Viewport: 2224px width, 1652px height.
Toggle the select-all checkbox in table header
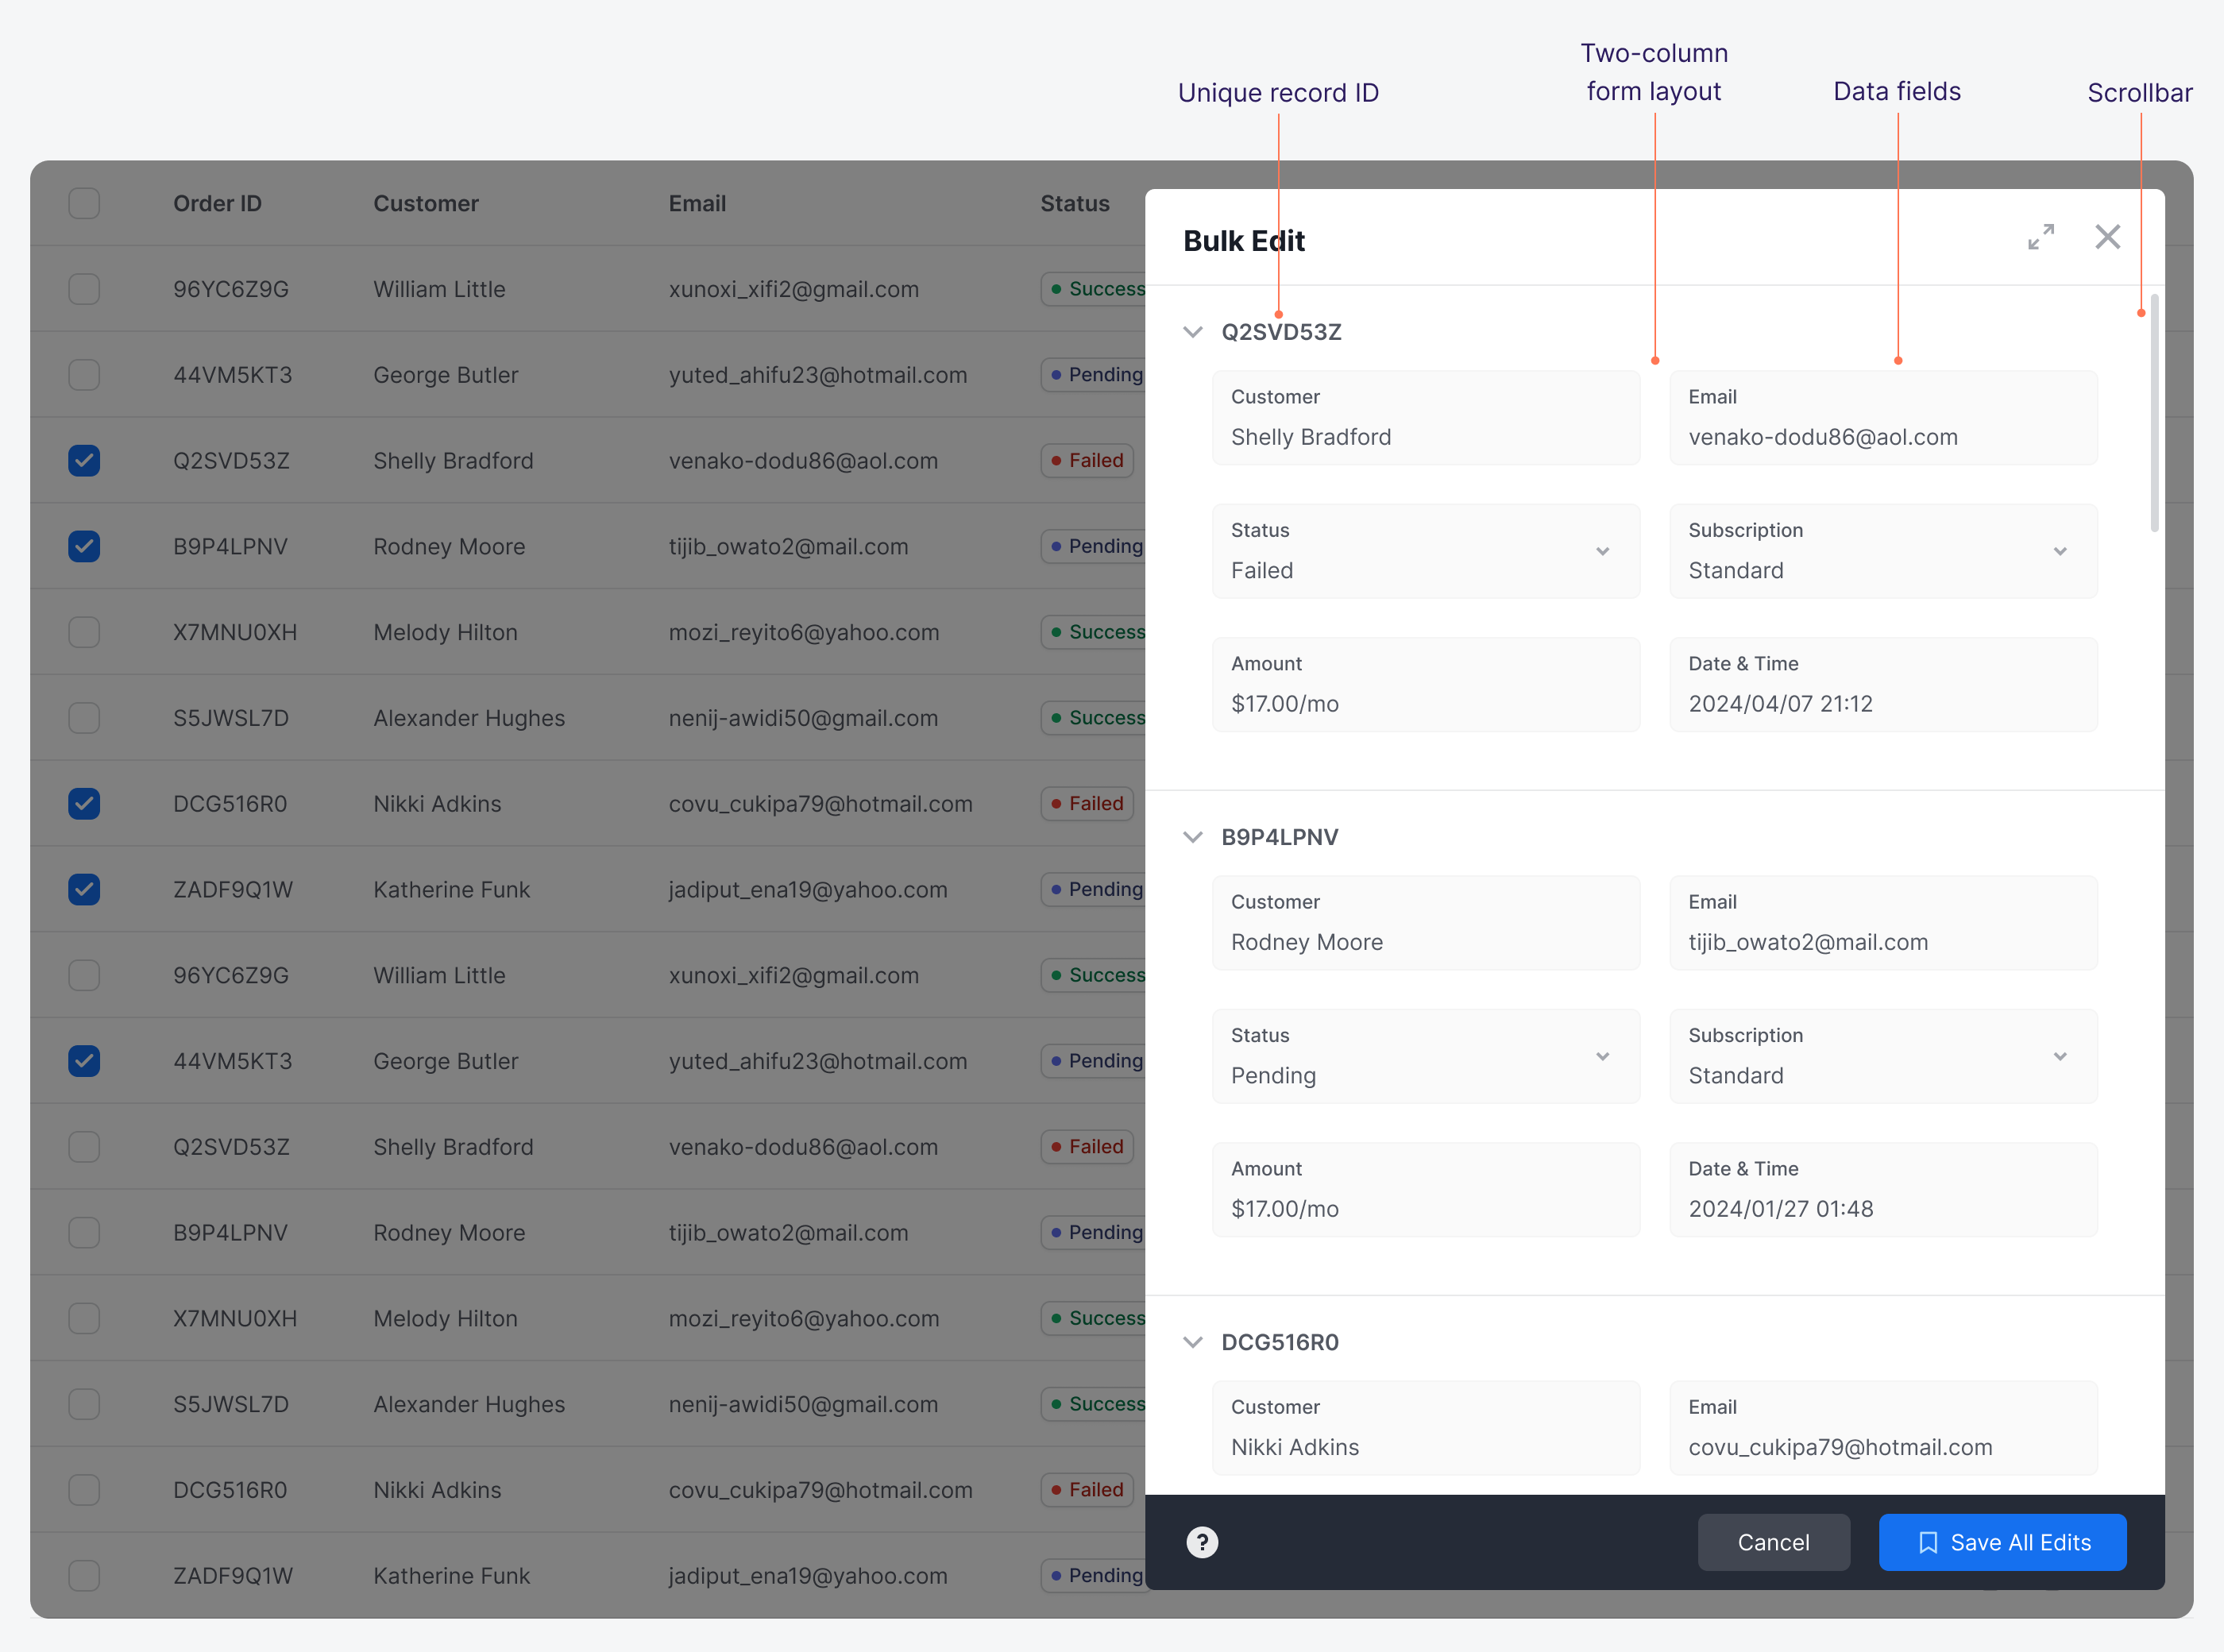coord(84,203)
